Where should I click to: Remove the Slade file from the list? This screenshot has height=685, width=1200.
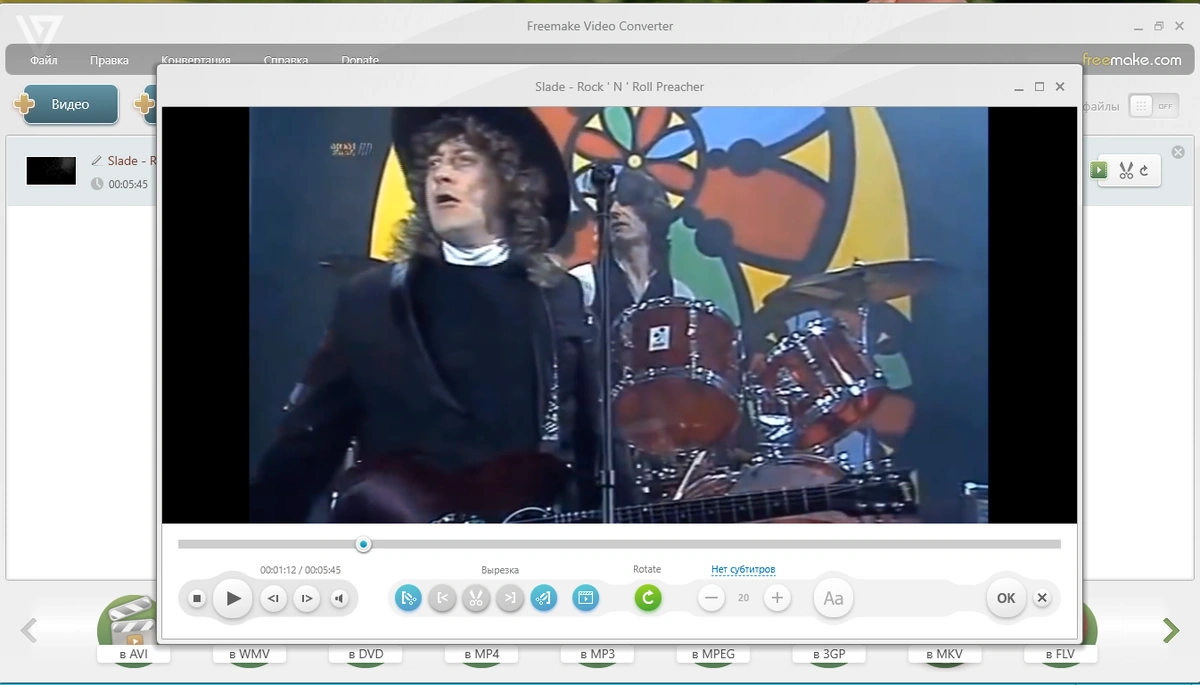tap(1178, 152)
